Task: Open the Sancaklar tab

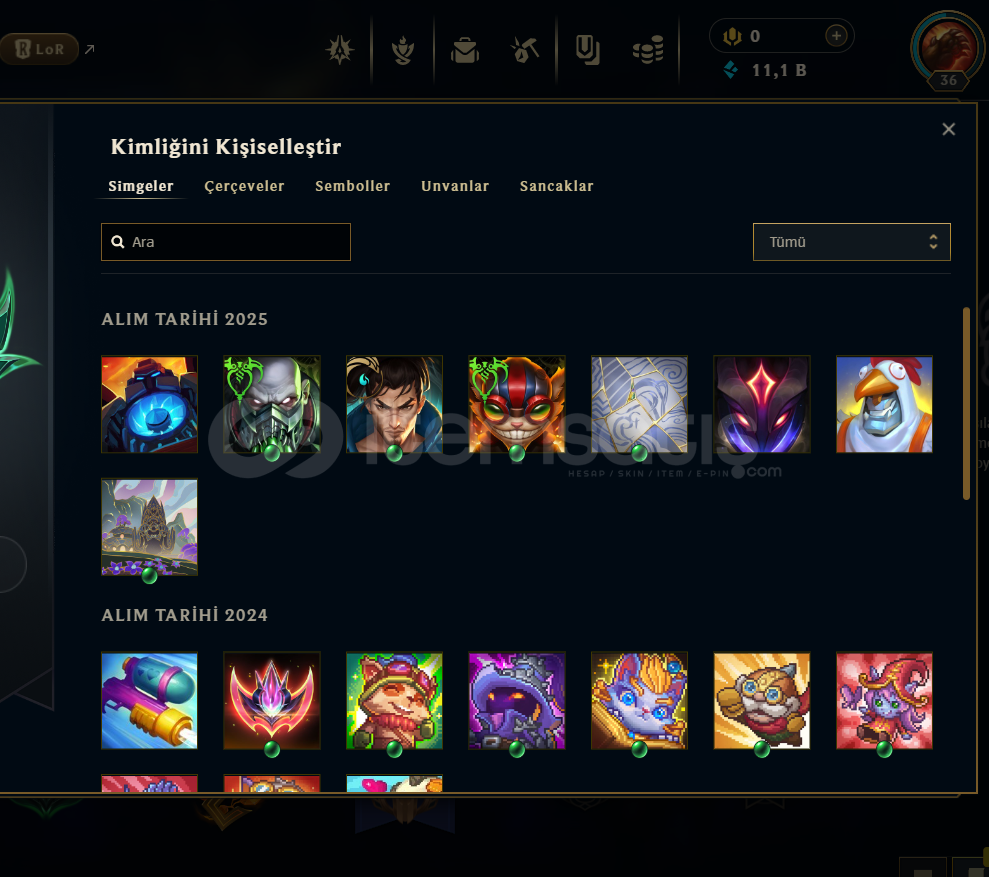Action: coord(556,186)
